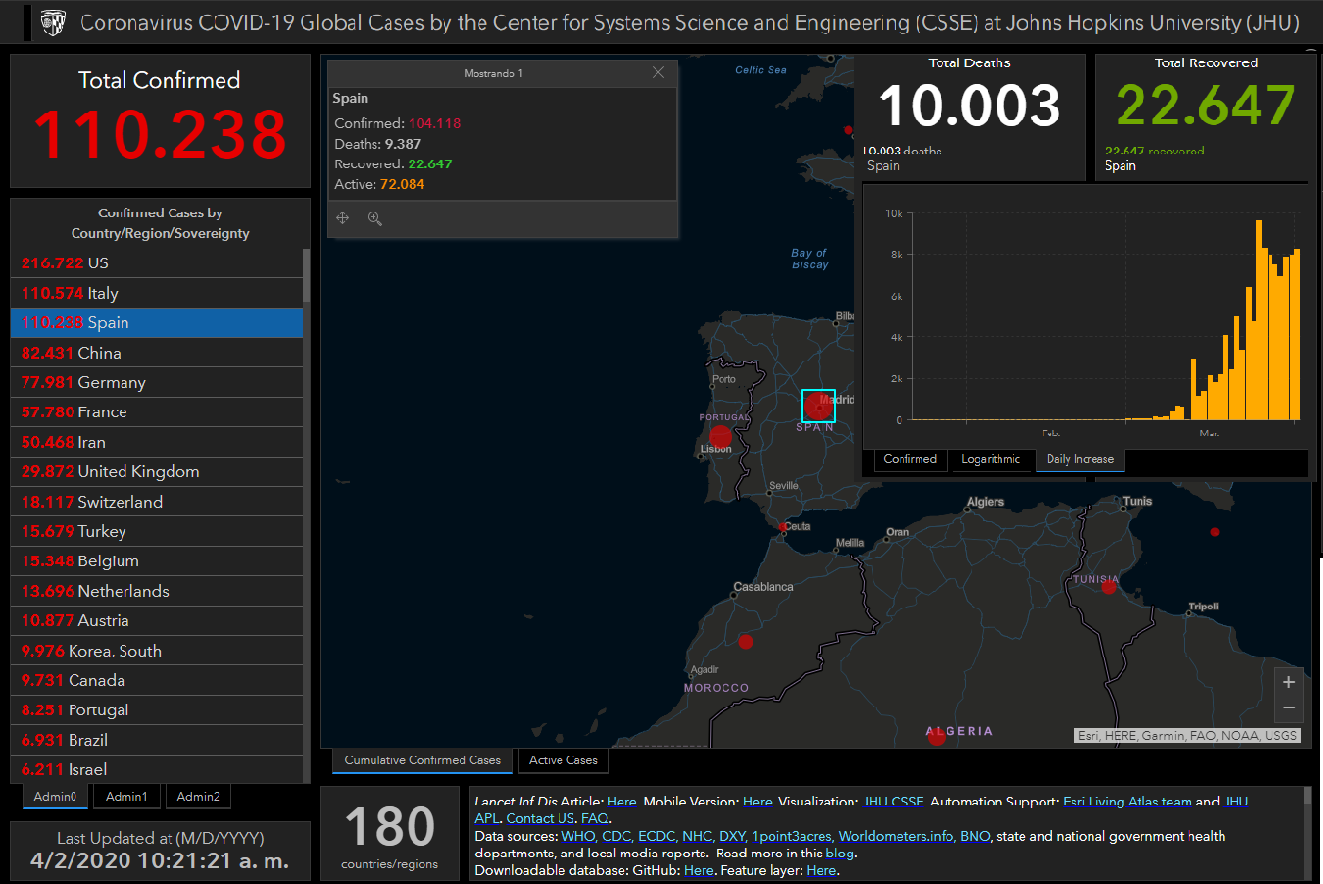
Task: Select Netherlands in the country list
Action: 157,591
